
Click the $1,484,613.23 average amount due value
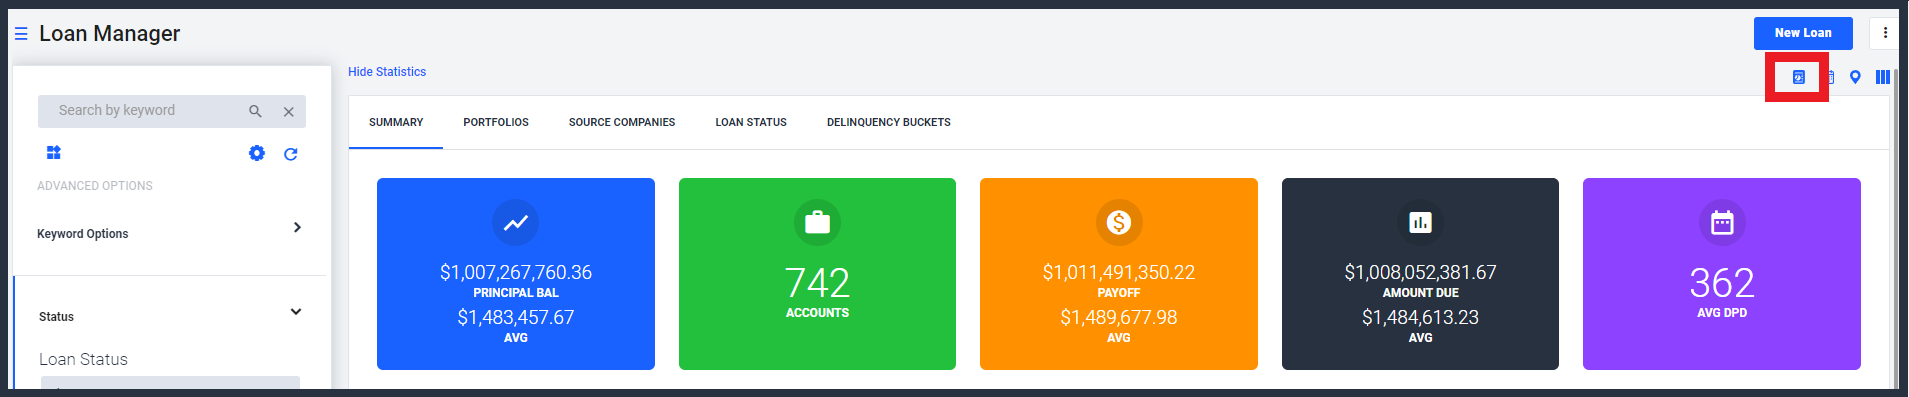(x=1420, y=317)
